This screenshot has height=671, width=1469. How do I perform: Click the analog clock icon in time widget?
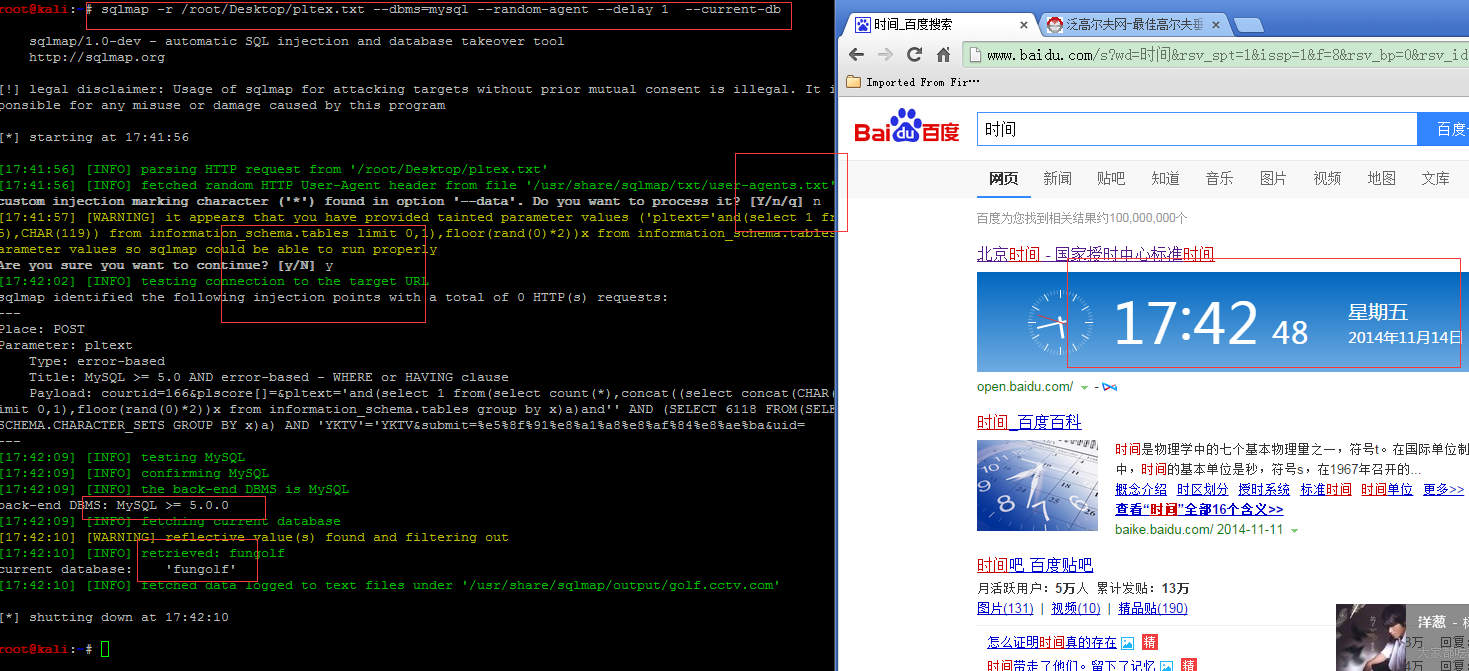1060,323
